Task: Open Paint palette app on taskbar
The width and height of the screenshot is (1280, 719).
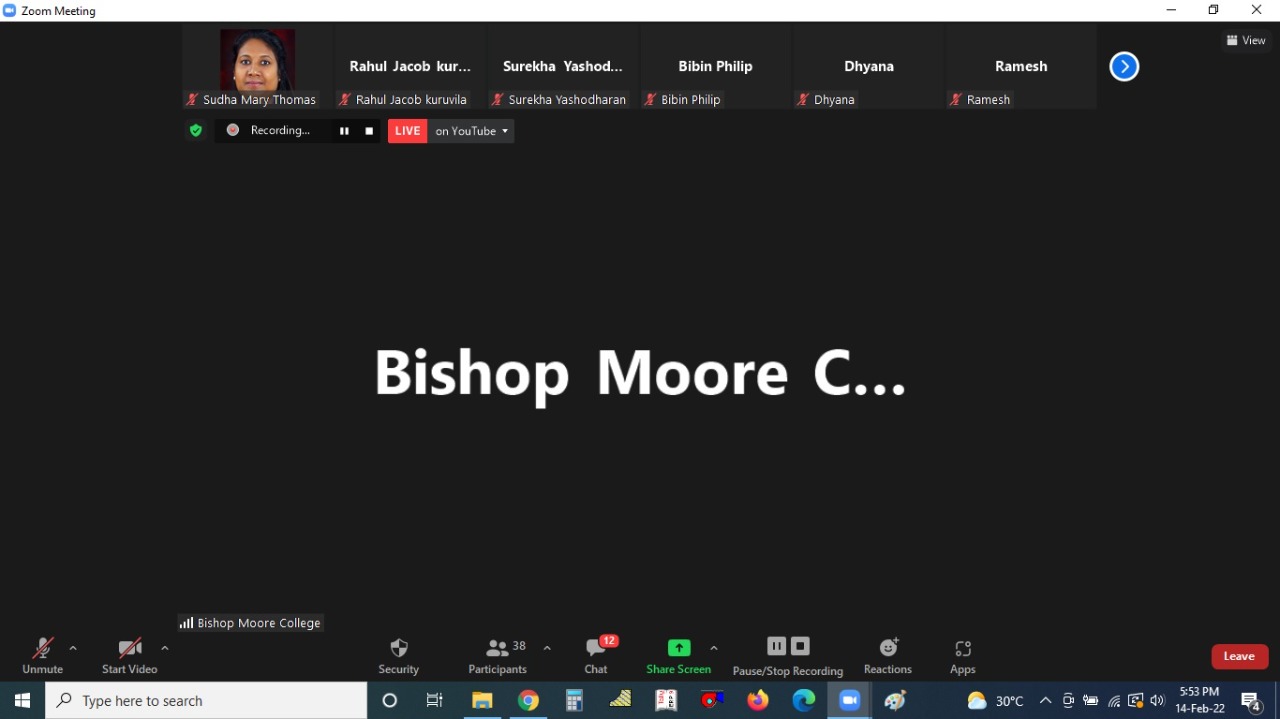Action: [x=896, y=700]
